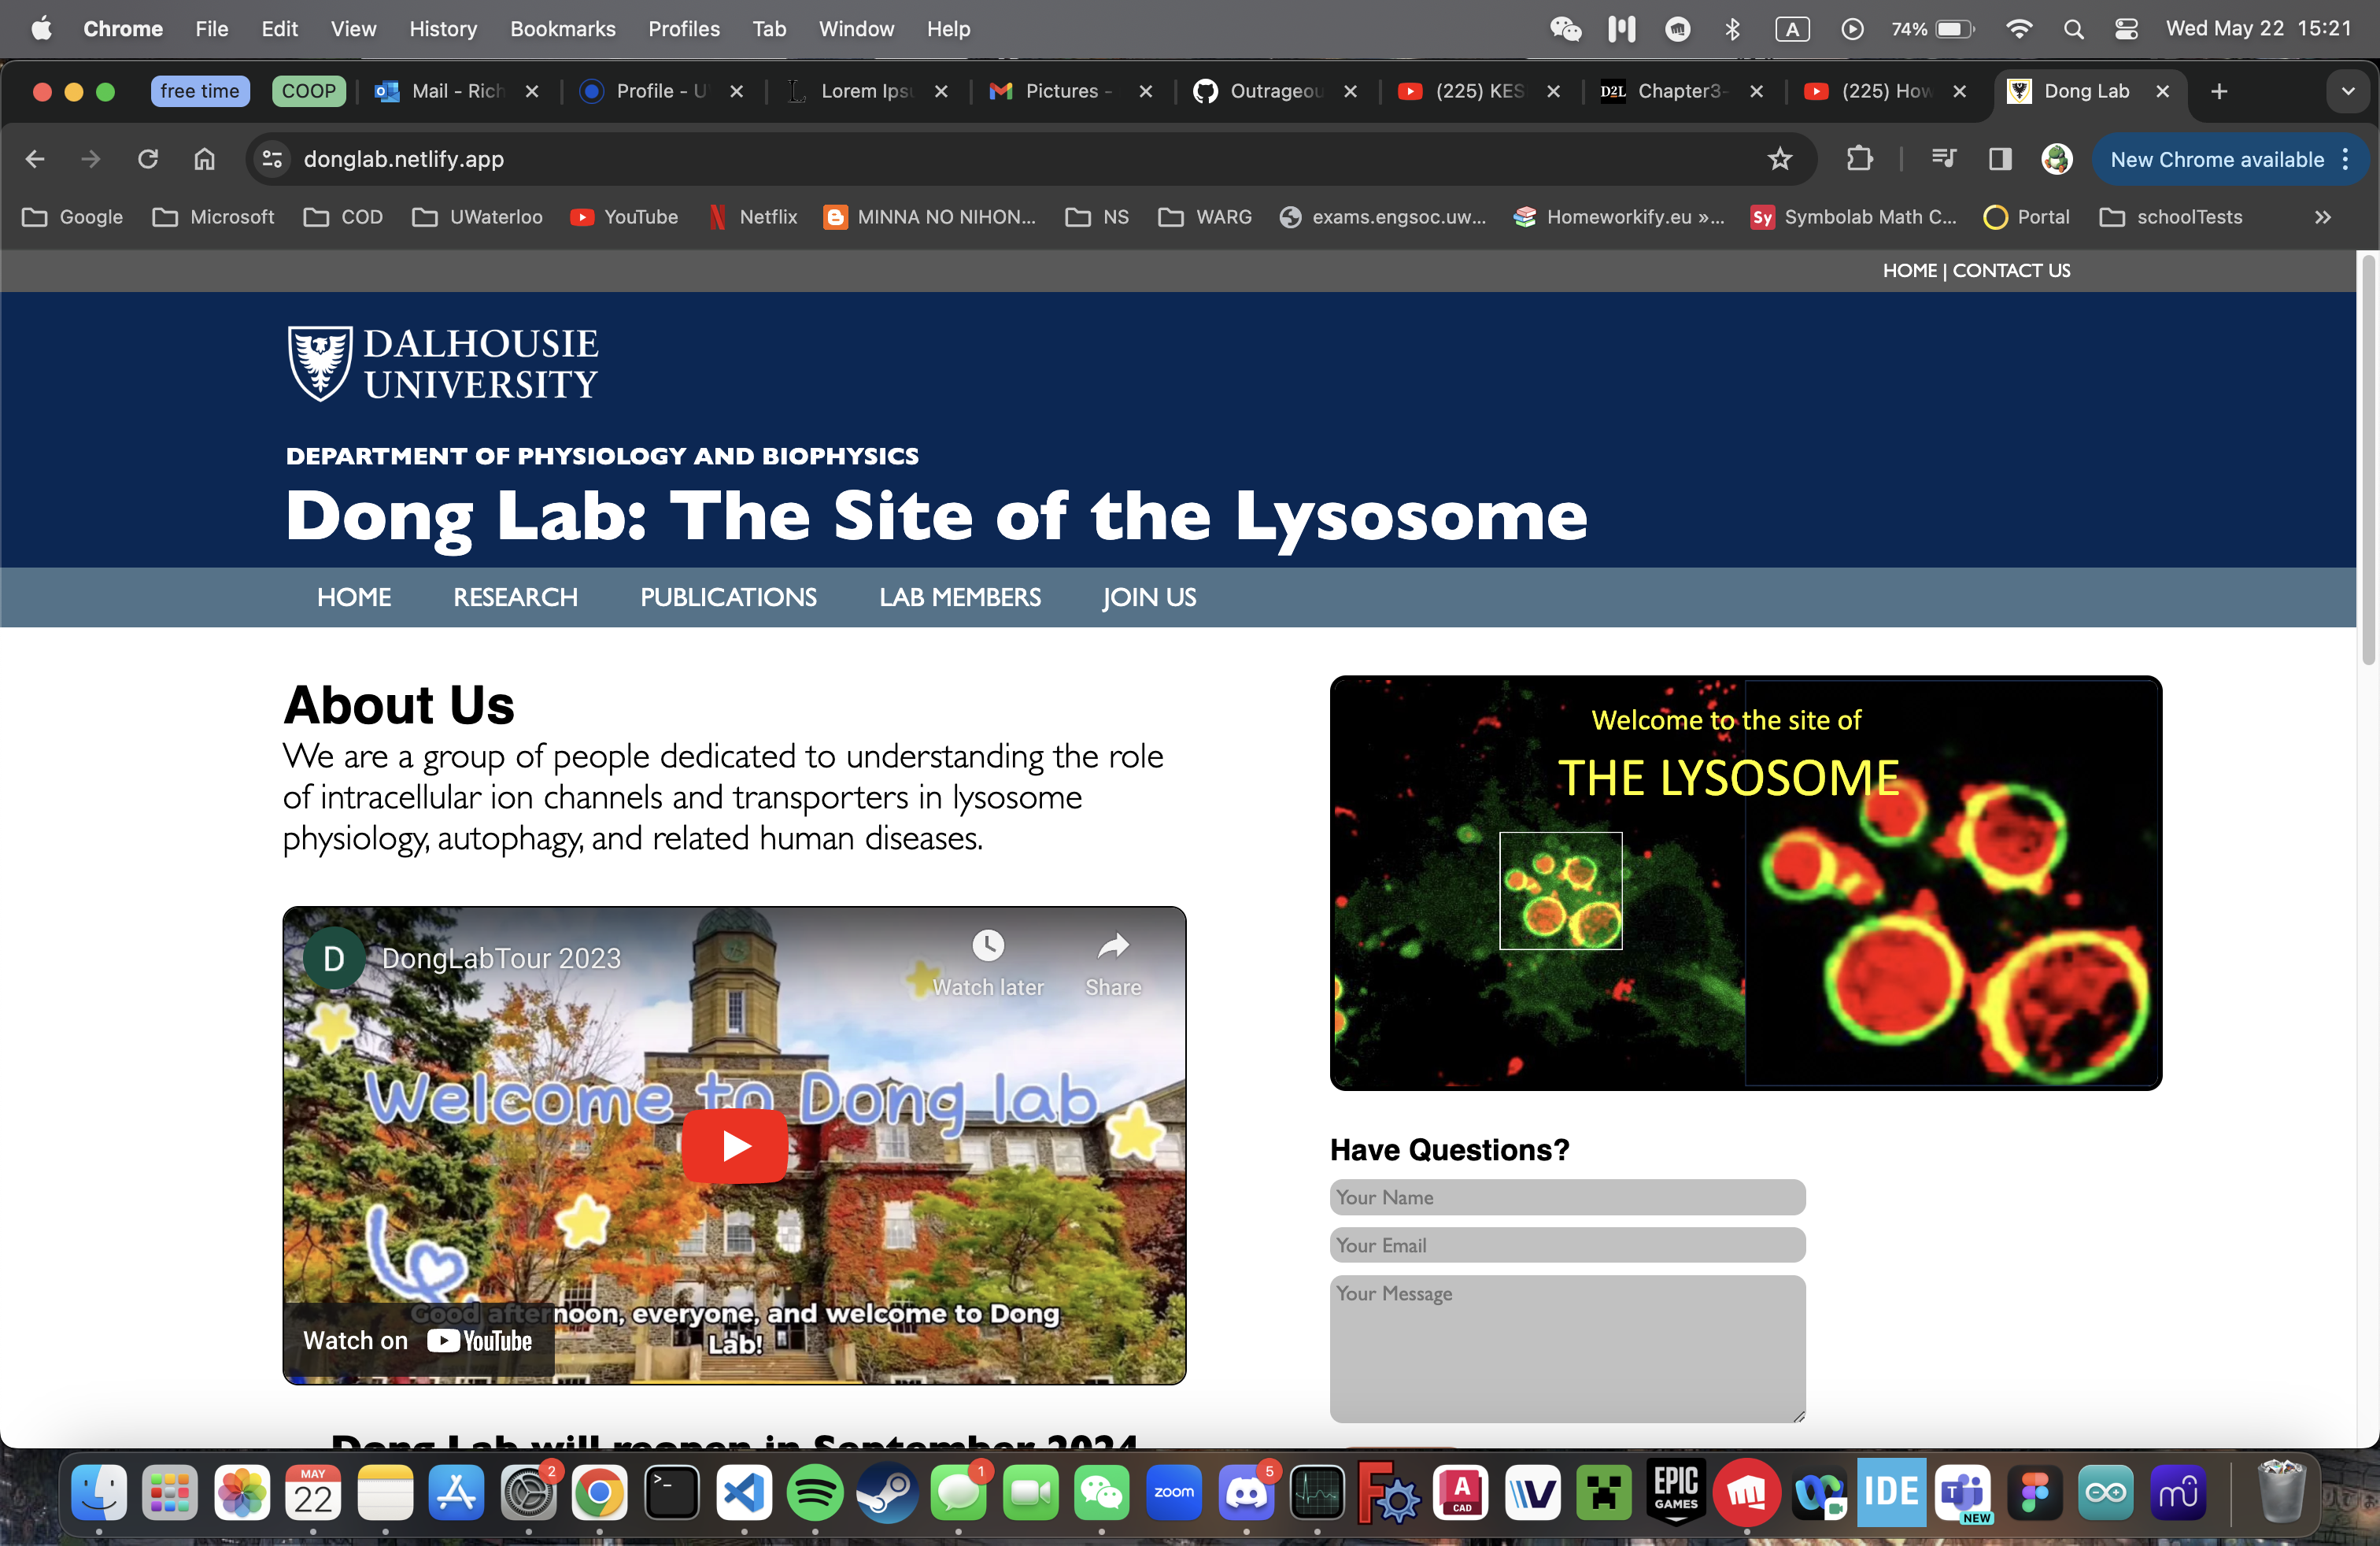Click the browser home icon
The image size is (2380, 1546).
[204, 159]
